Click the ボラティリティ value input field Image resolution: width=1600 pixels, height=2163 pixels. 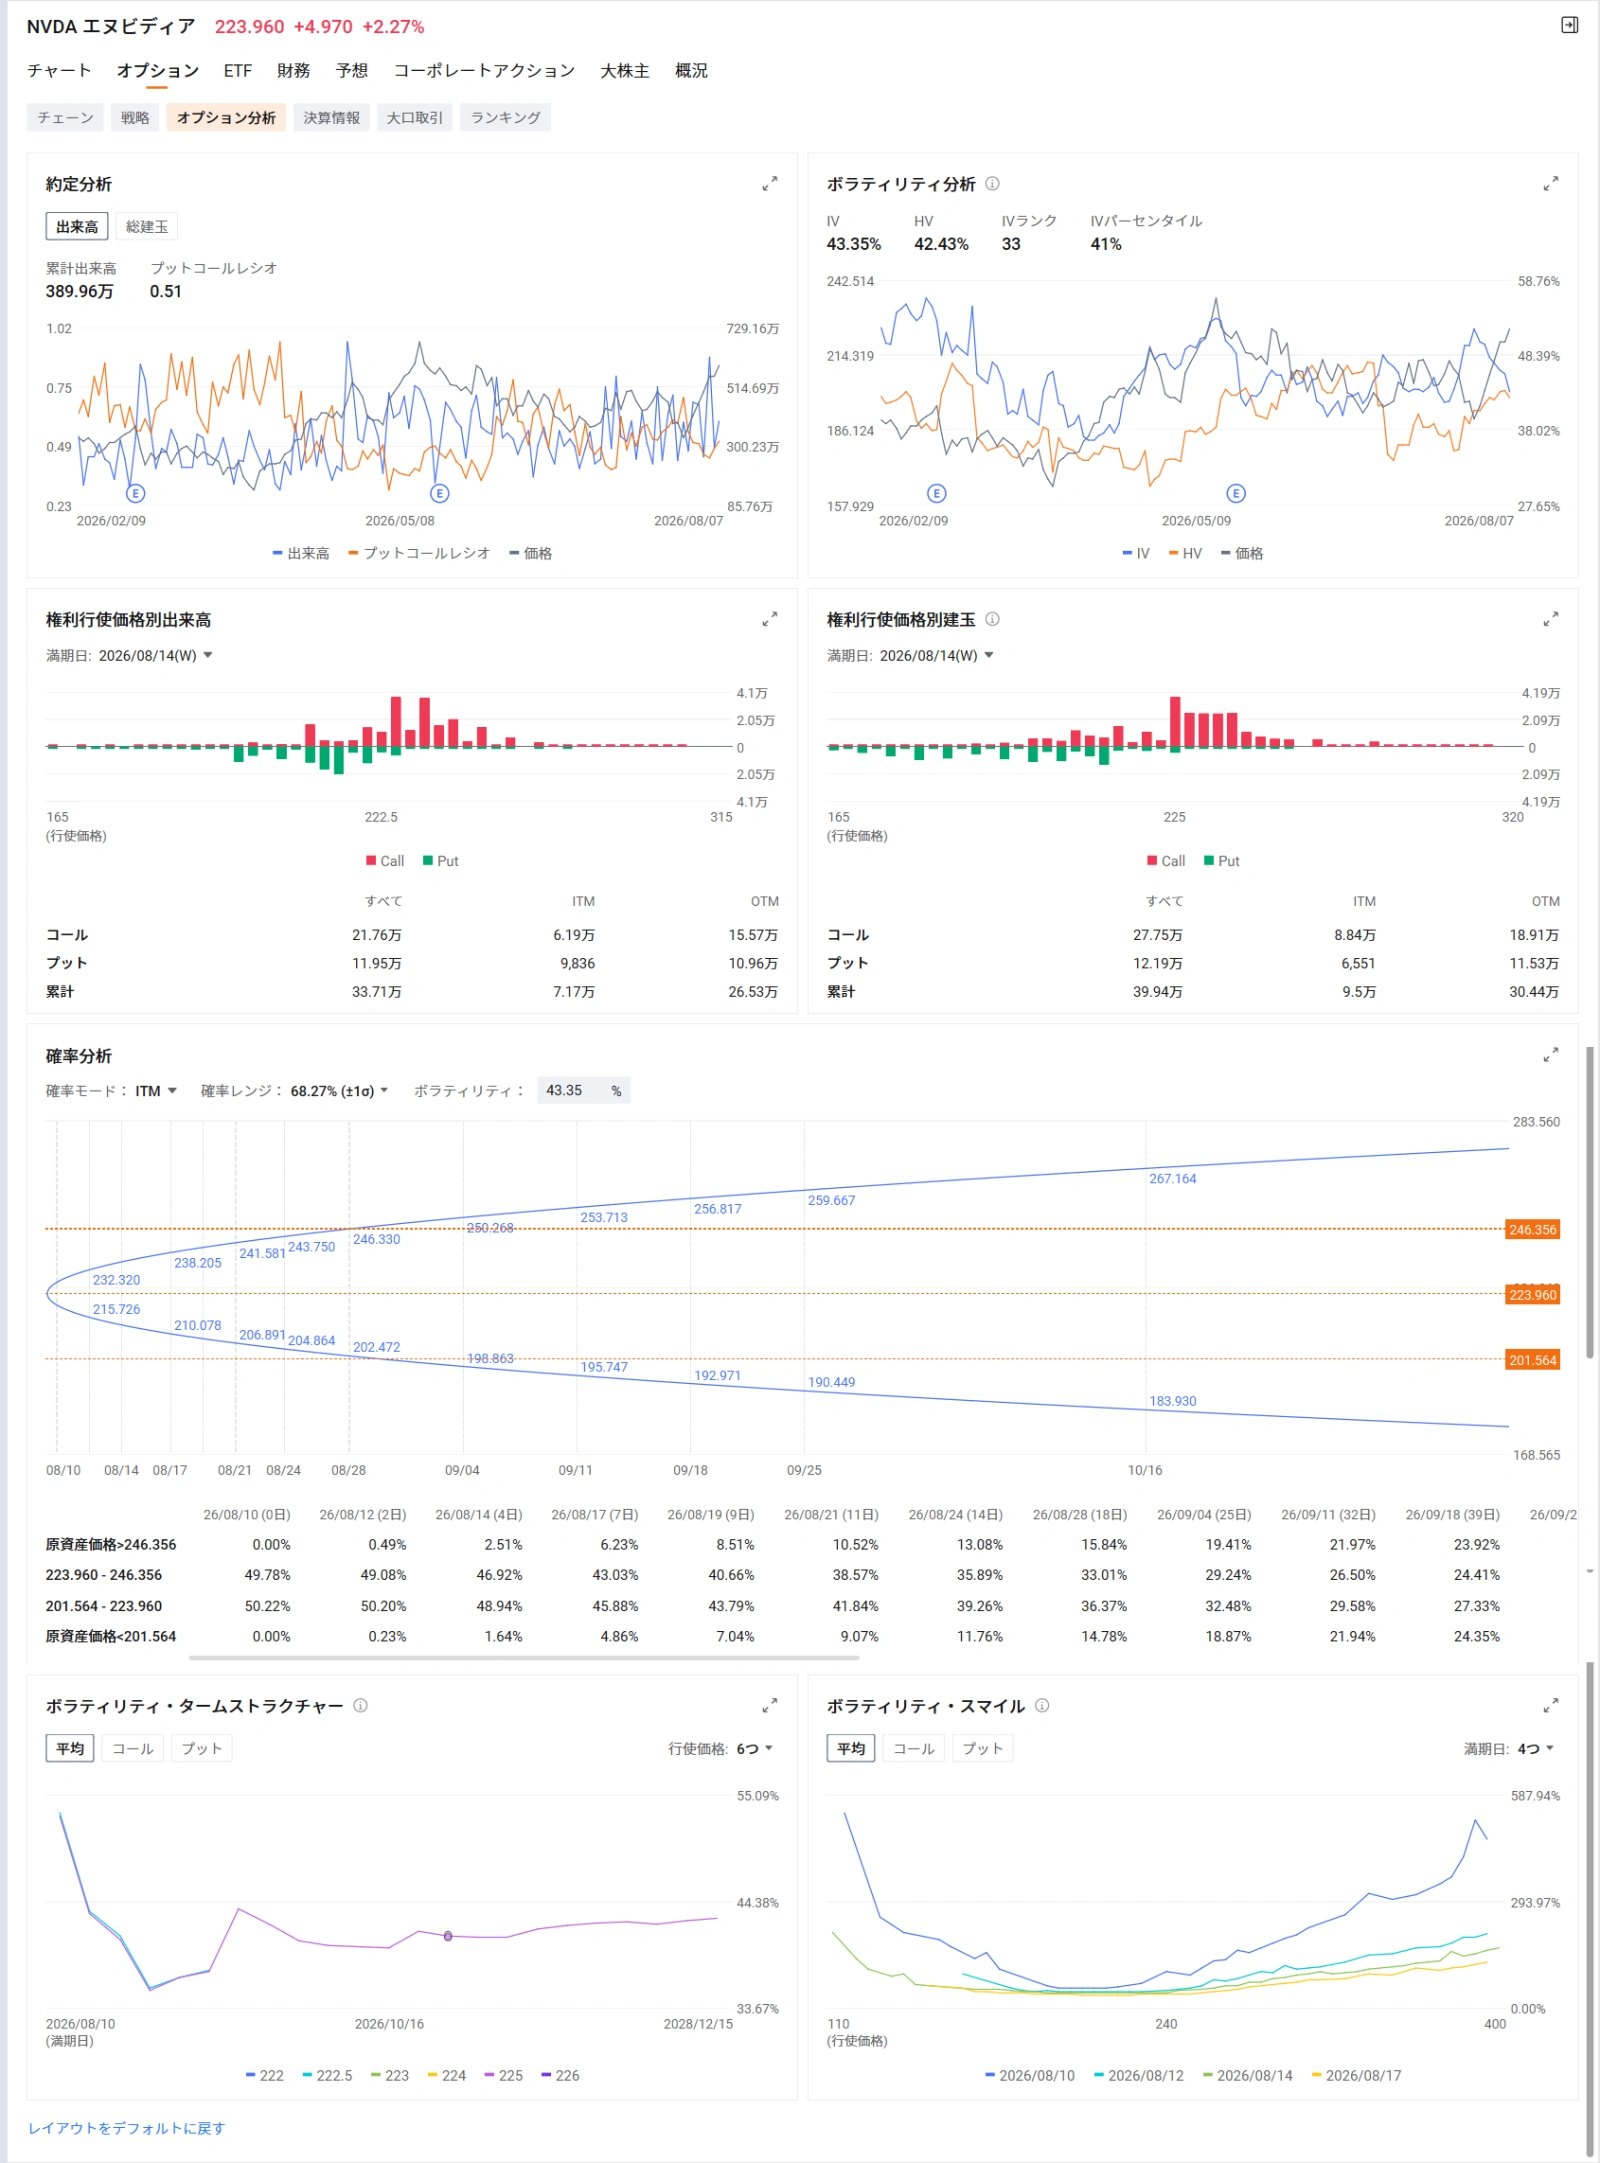(x=584, y=1091)
